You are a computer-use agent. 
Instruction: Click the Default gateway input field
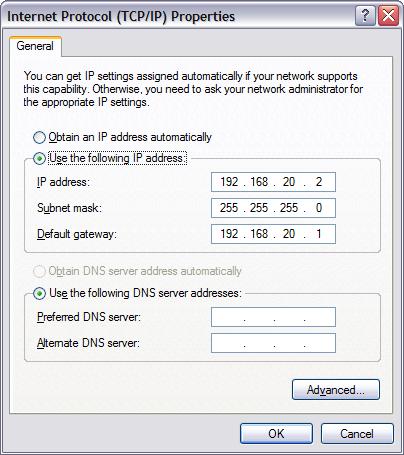coord(273,234)
